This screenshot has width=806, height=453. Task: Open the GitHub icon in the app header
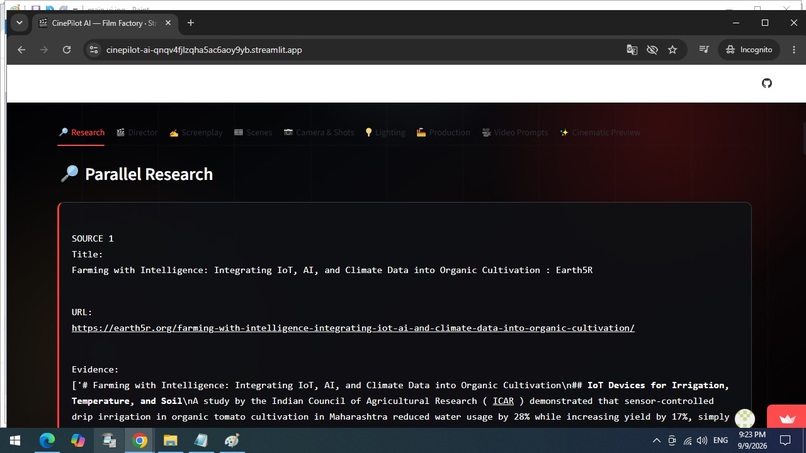tap(766, 83)
